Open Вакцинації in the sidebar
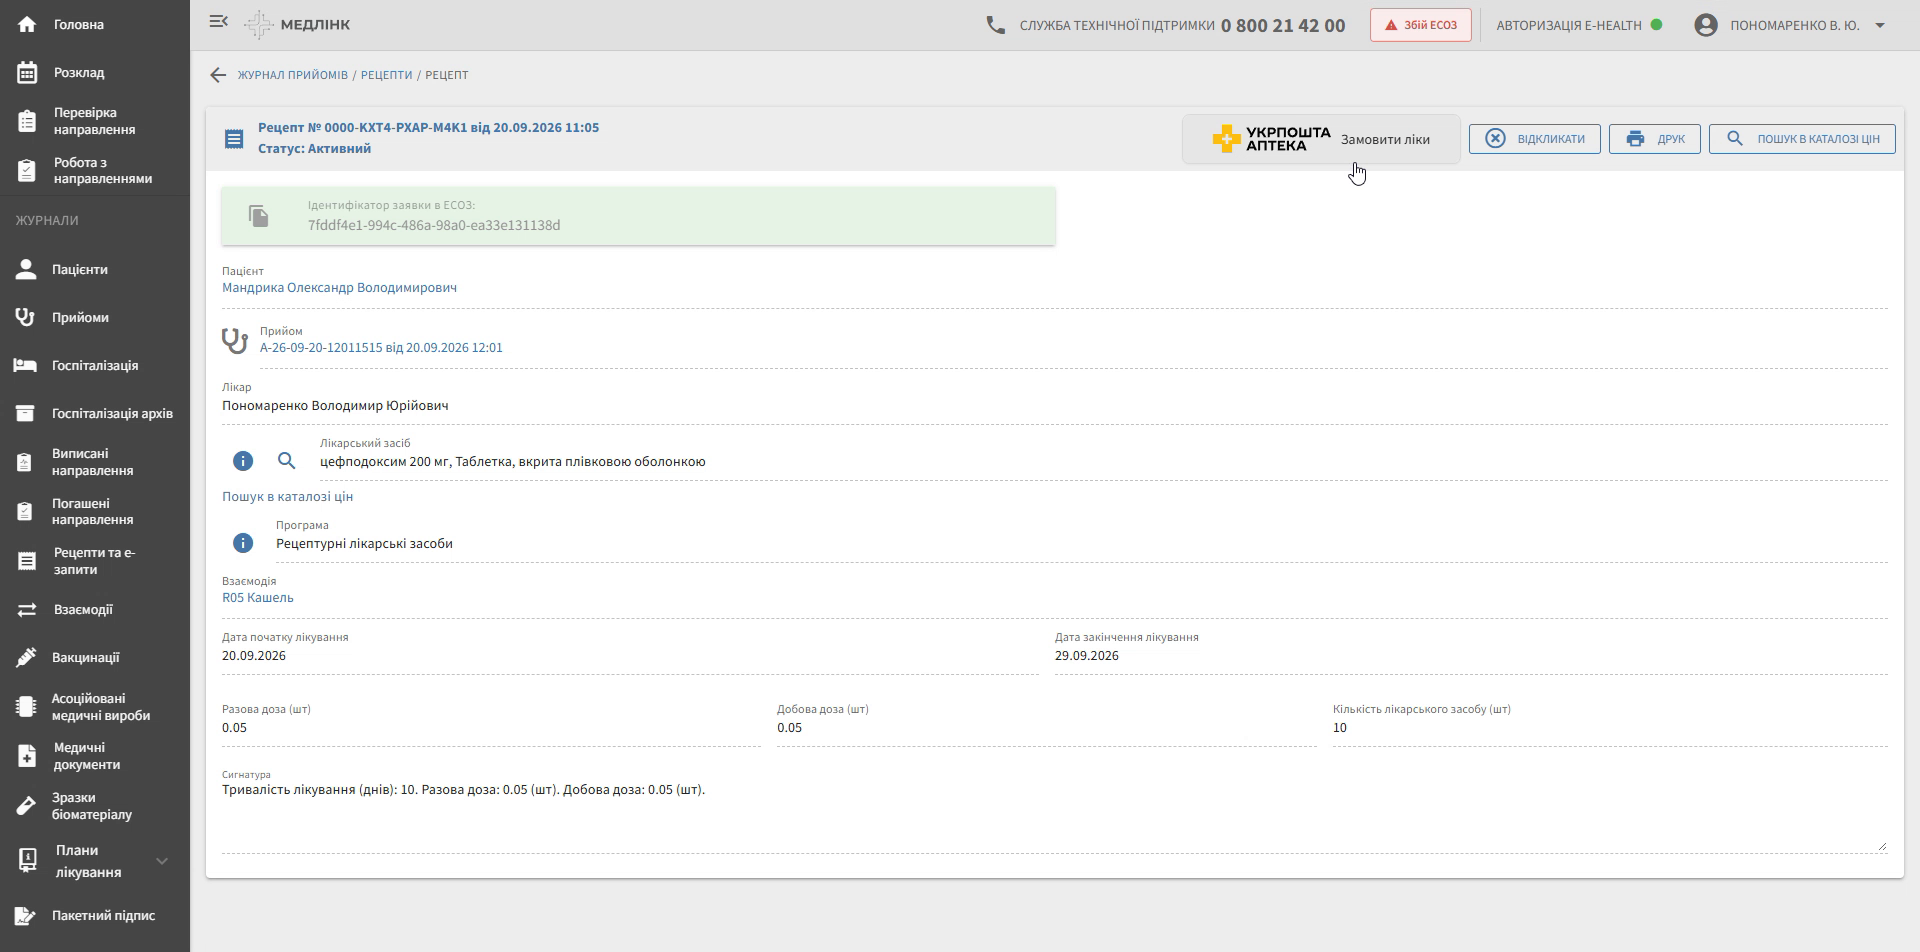This screenshot has width=1920, height=952. pyautogui.click(x=95, y=657)
